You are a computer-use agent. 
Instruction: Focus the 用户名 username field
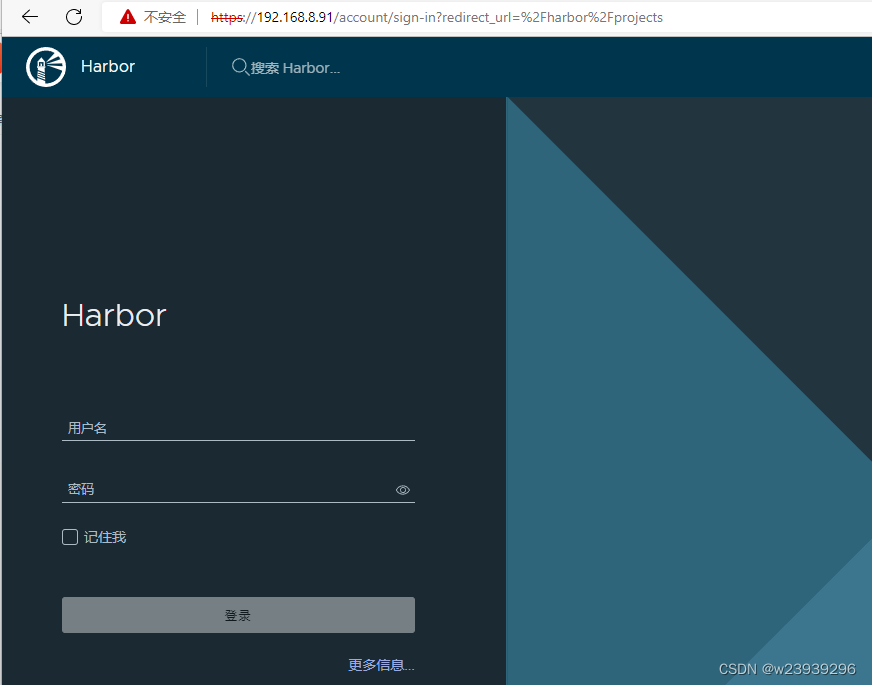[x=238, y=428]
